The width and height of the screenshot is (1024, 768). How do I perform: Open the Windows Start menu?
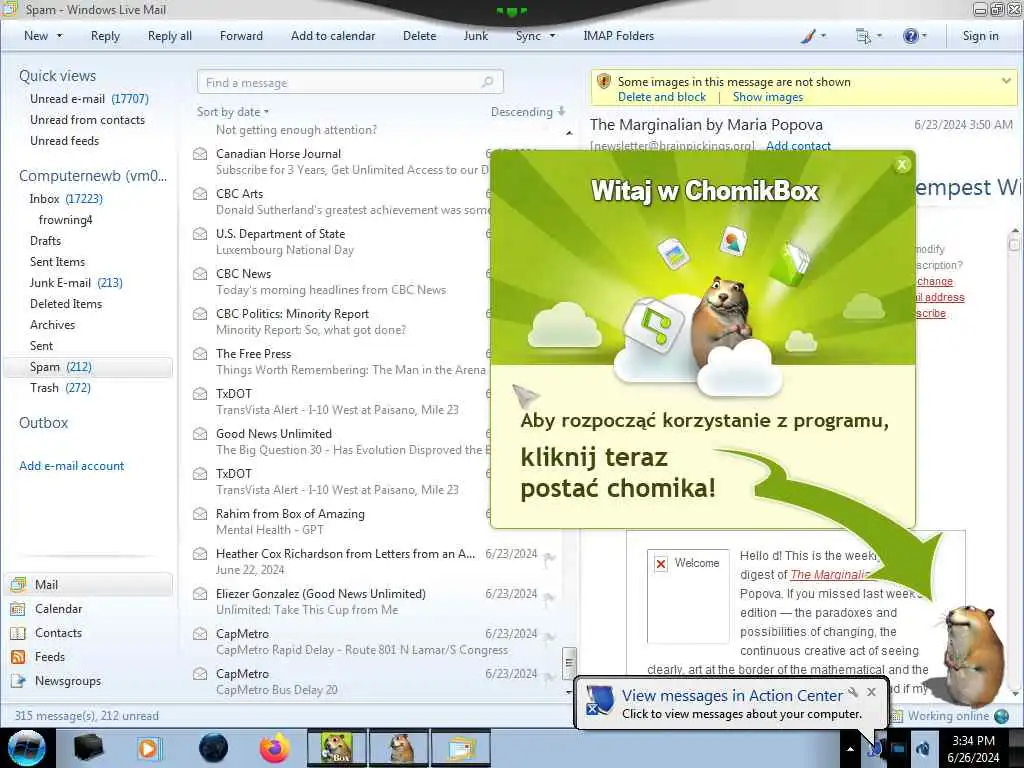pos(27,748)
